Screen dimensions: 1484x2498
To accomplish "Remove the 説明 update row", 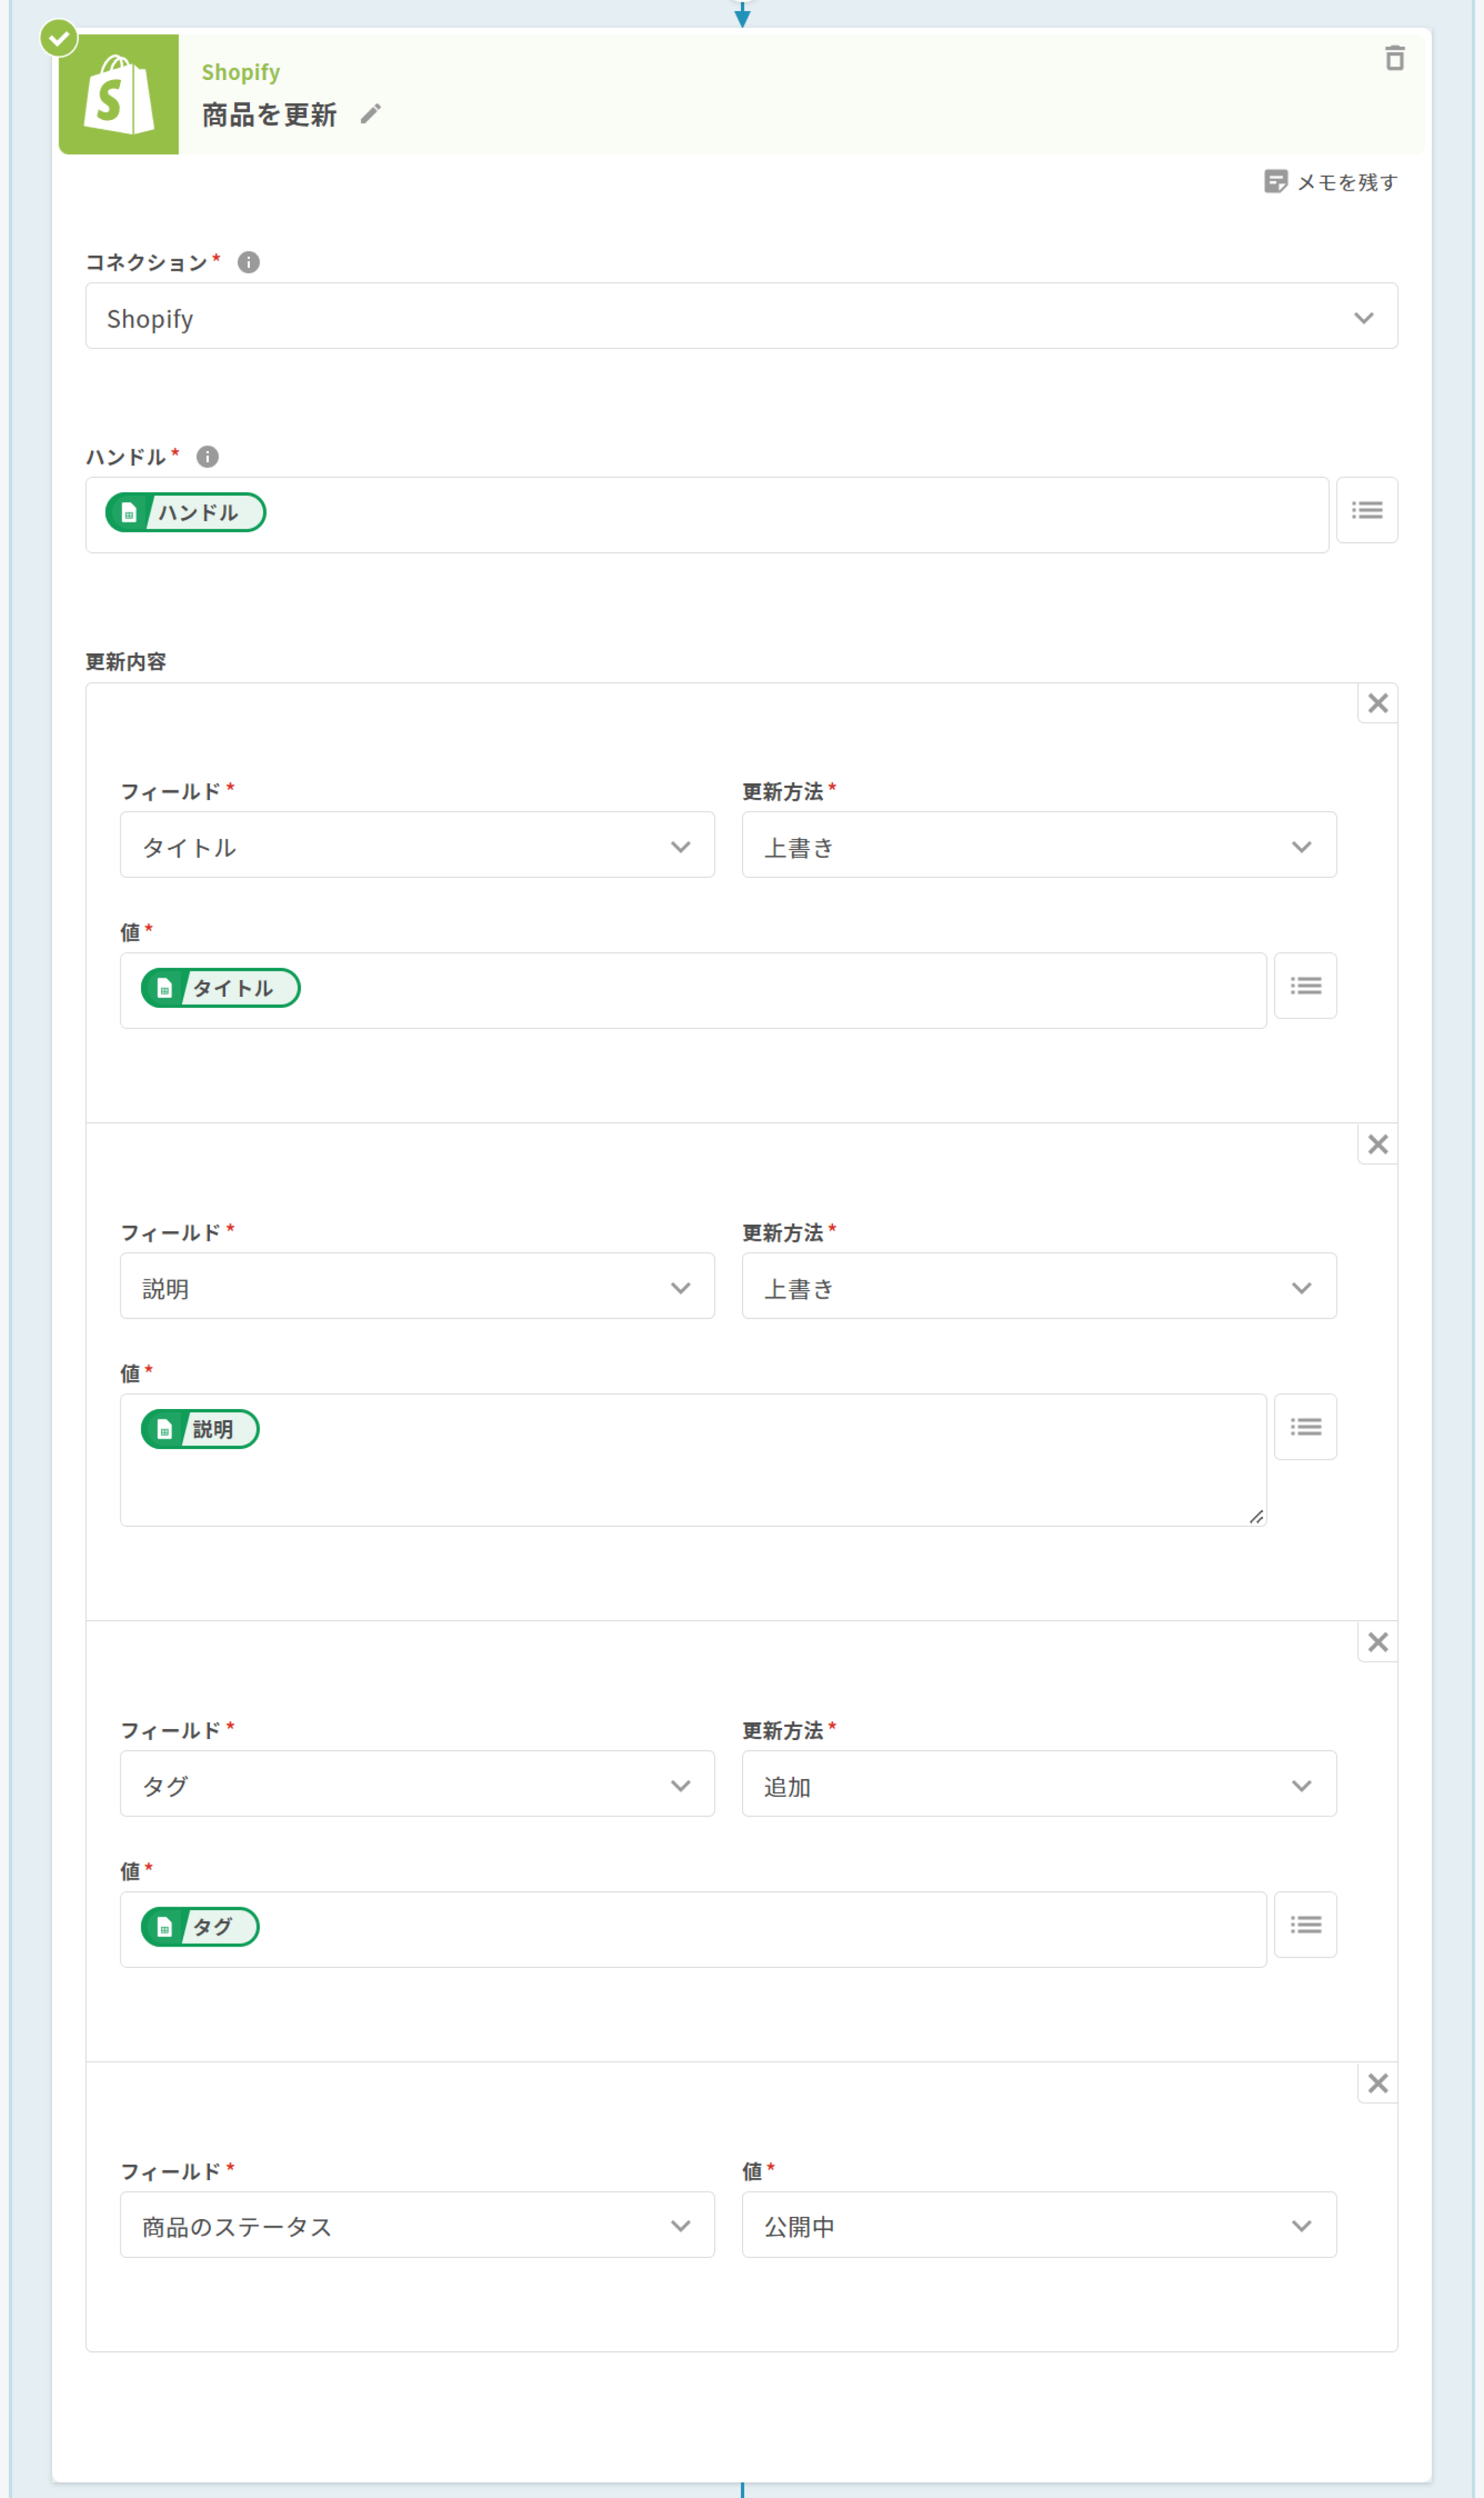I will click(1377, 1145).
